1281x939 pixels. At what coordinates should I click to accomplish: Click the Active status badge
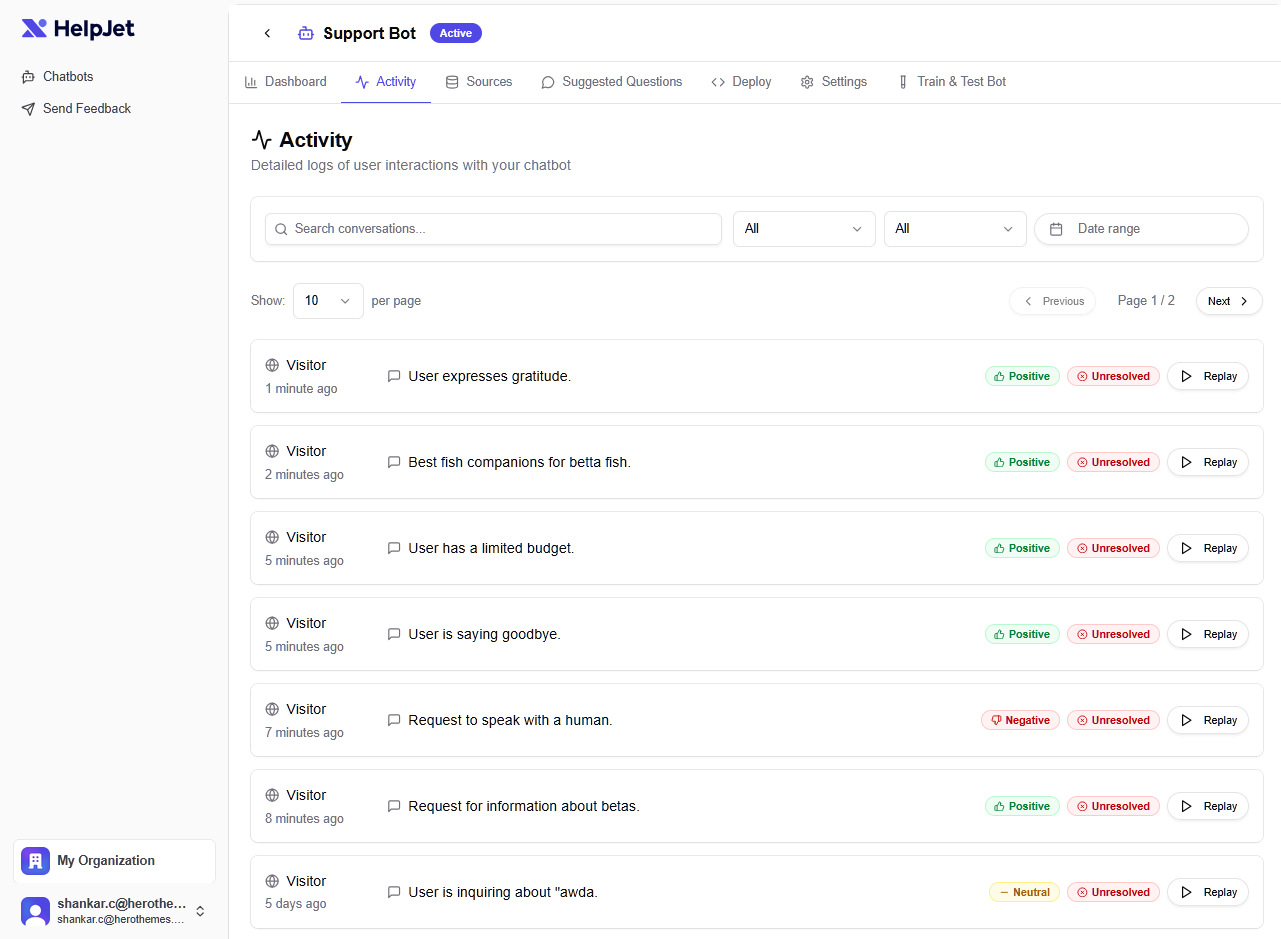(456, 33)
